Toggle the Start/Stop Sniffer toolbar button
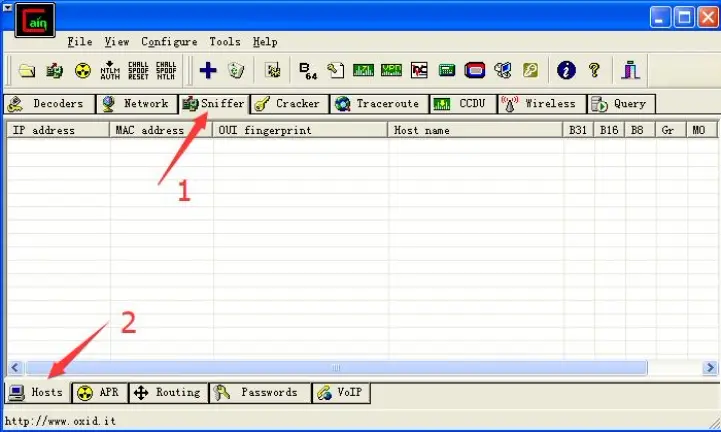The width and height of the screenshot is (721, 432). [55, 71]
